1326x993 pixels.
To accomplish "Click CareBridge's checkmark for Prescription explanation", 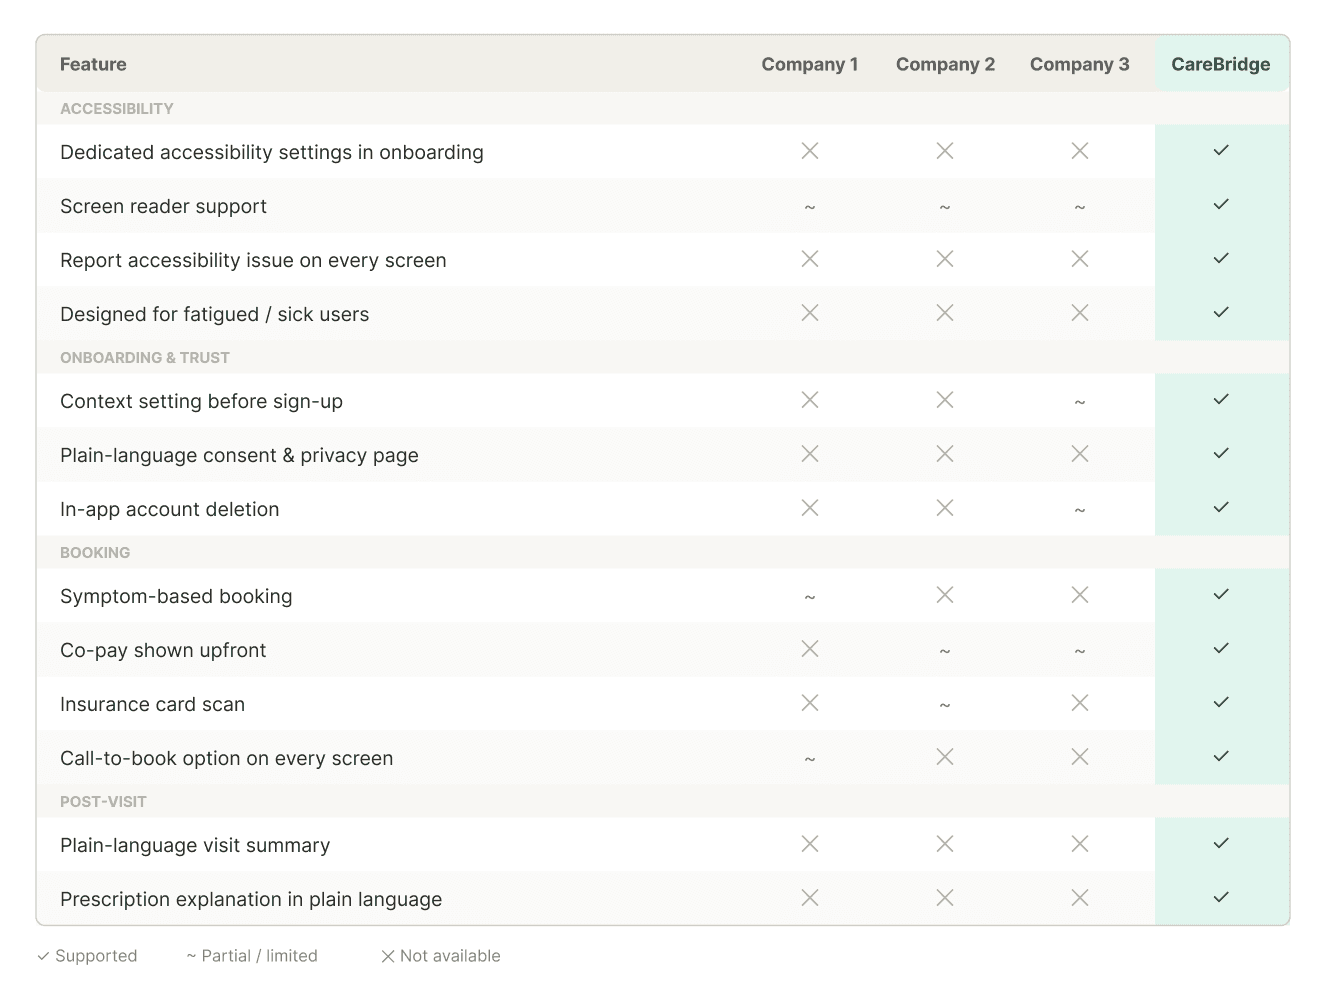I will (x=1221, y=897).
